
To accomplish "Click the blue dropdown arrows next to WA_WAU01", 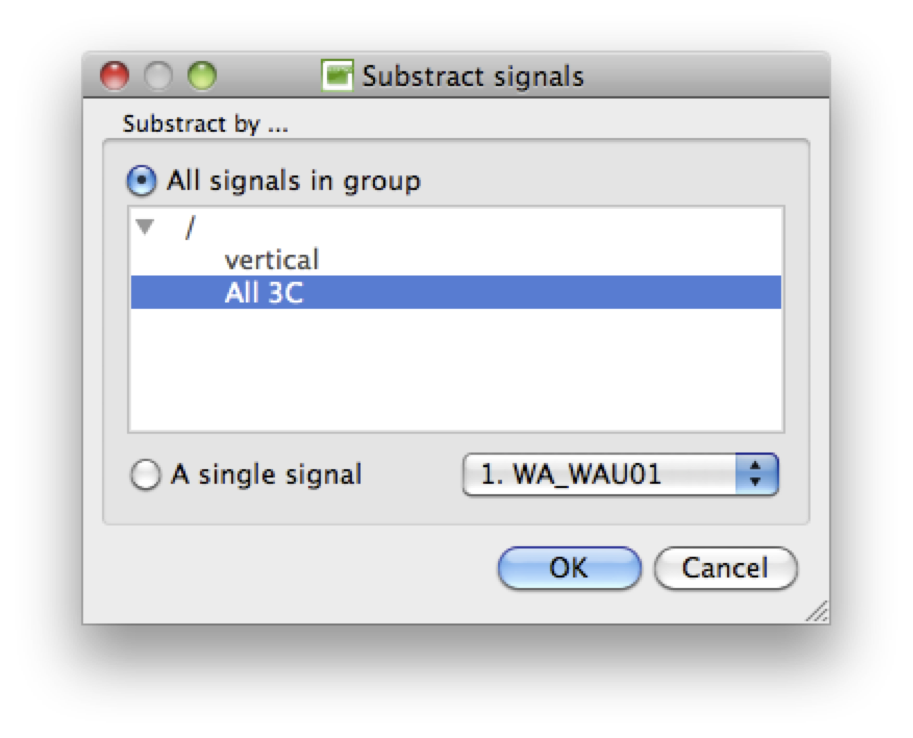I will pos(756,475).
